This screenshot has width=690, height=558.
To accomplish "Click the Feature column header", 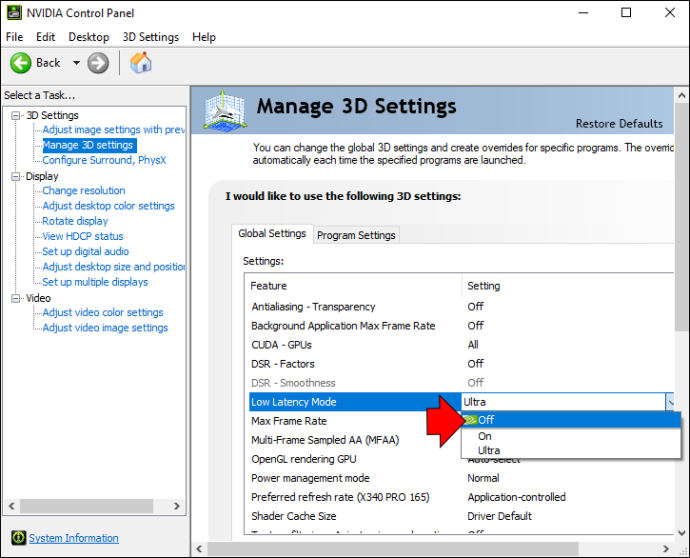I will coord(353,286).
